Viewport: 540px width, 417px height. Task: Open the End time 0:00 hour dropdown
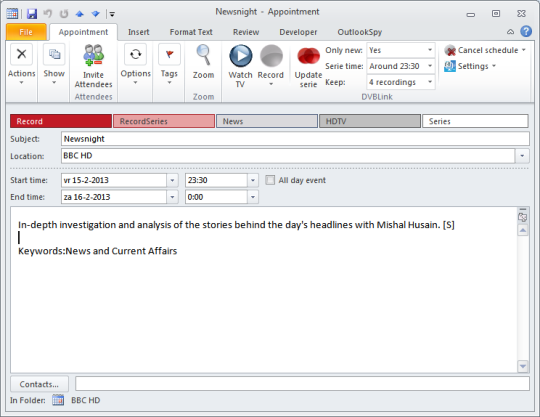coord(253,197)
